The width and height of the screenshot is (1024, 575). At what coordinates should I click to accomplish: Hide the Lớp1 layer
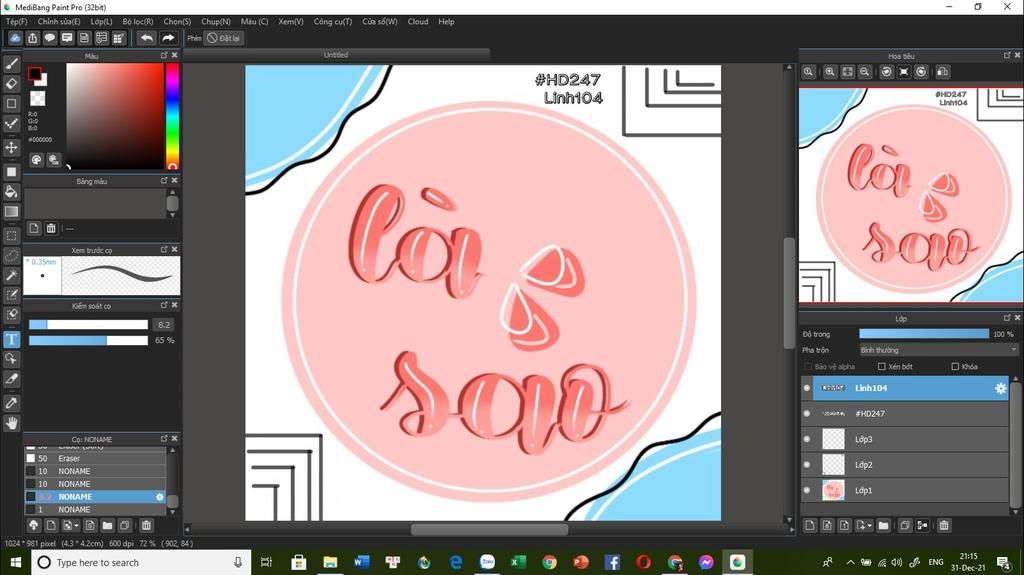tap(807, 490)
